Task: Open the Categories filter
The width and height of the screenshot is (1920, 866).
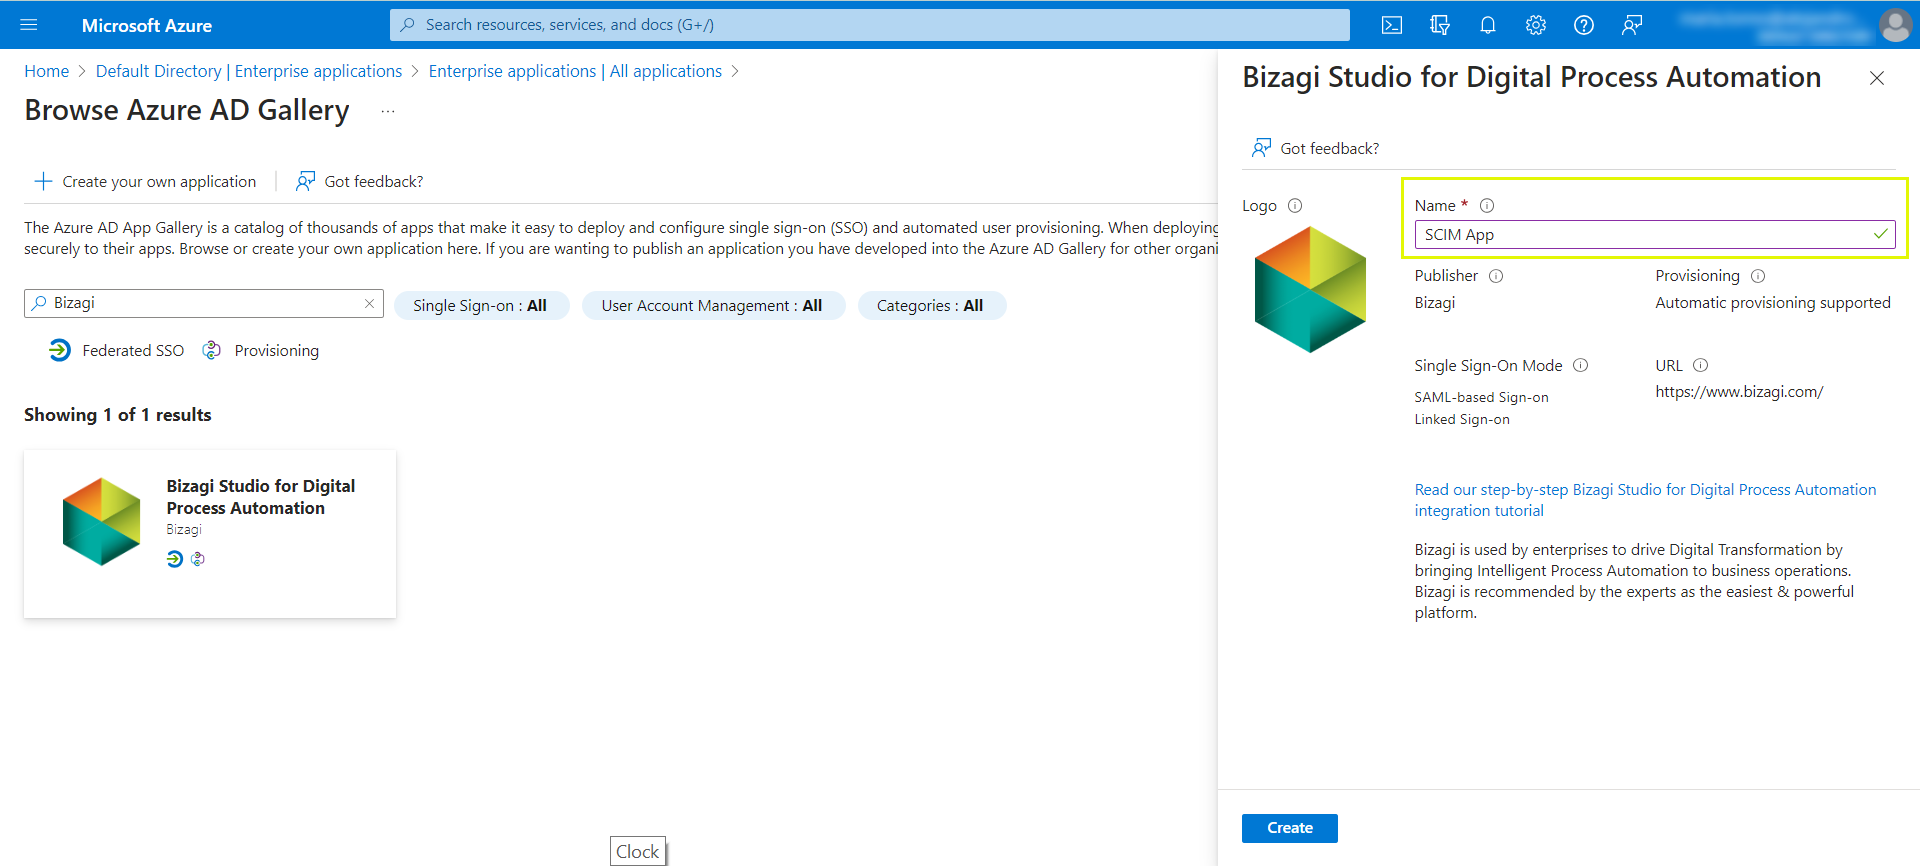Action: click(931, 306)
